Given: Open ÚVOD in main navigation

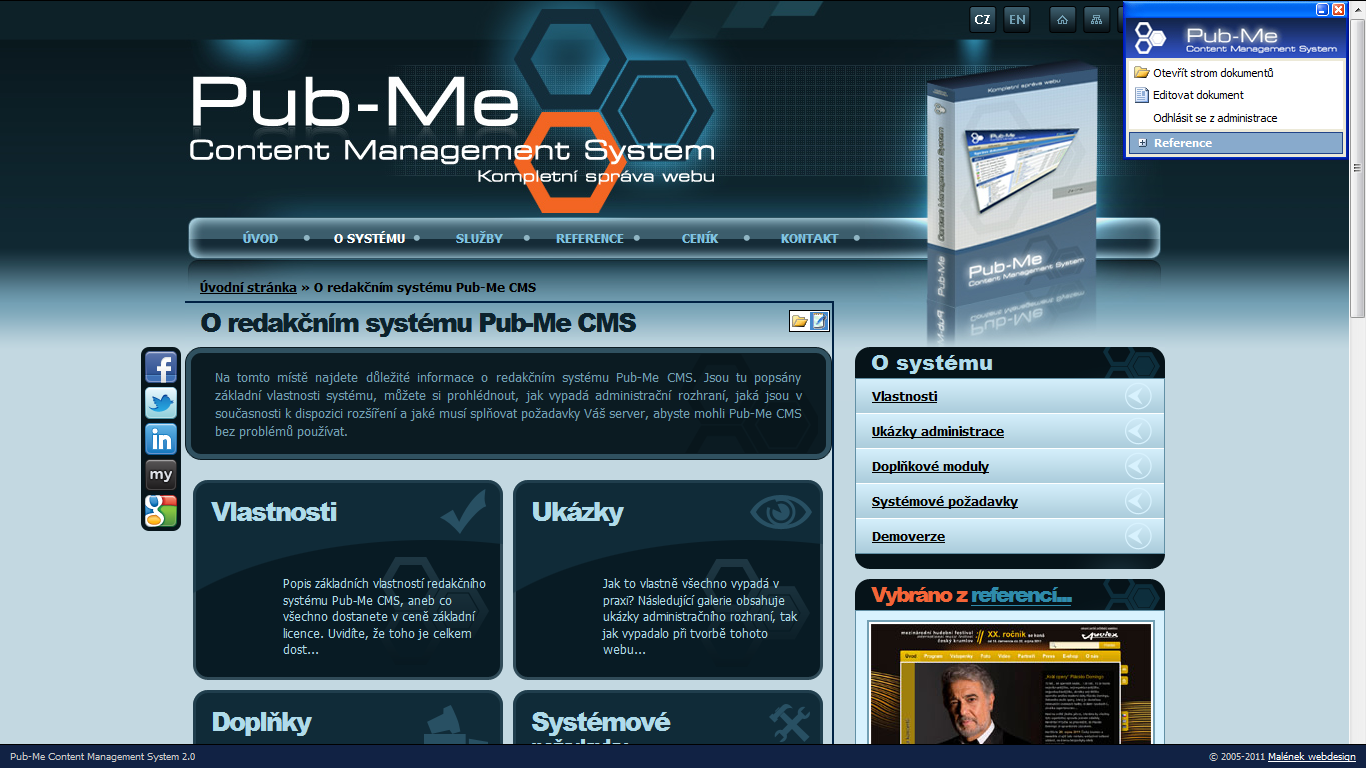Looking at the screenshot, I should [260, 238].
